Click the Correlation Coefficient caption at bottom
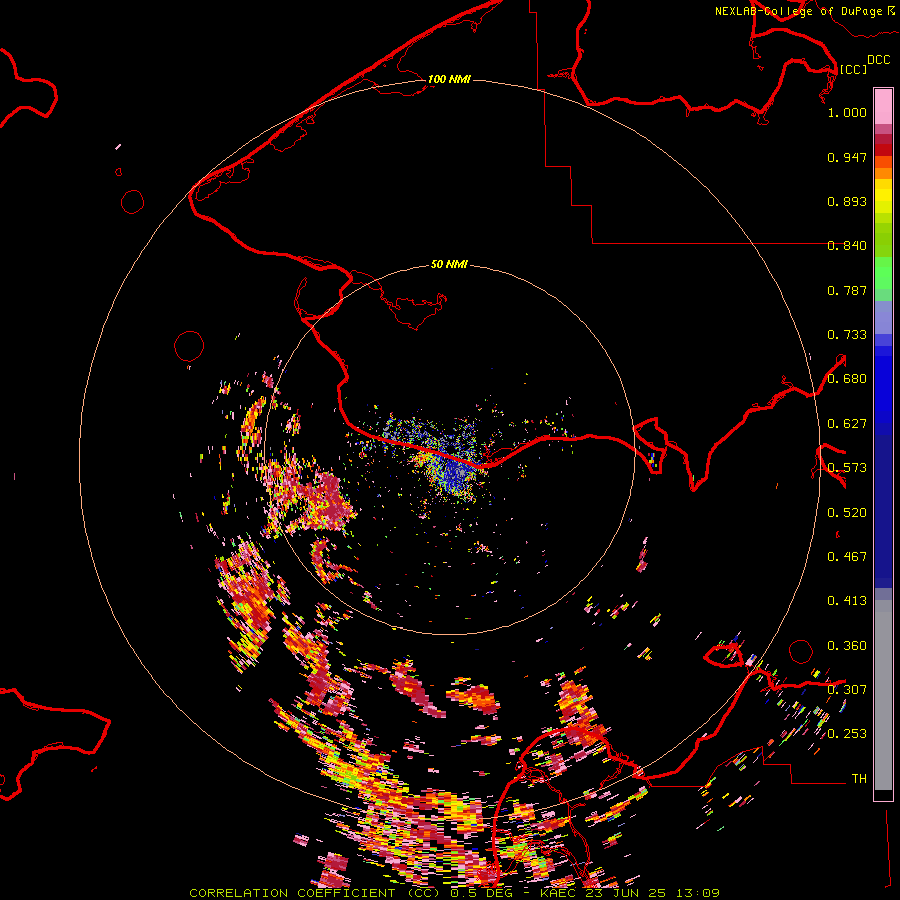The height and width of the screenshot is (900, 900). tap(455, 893)
